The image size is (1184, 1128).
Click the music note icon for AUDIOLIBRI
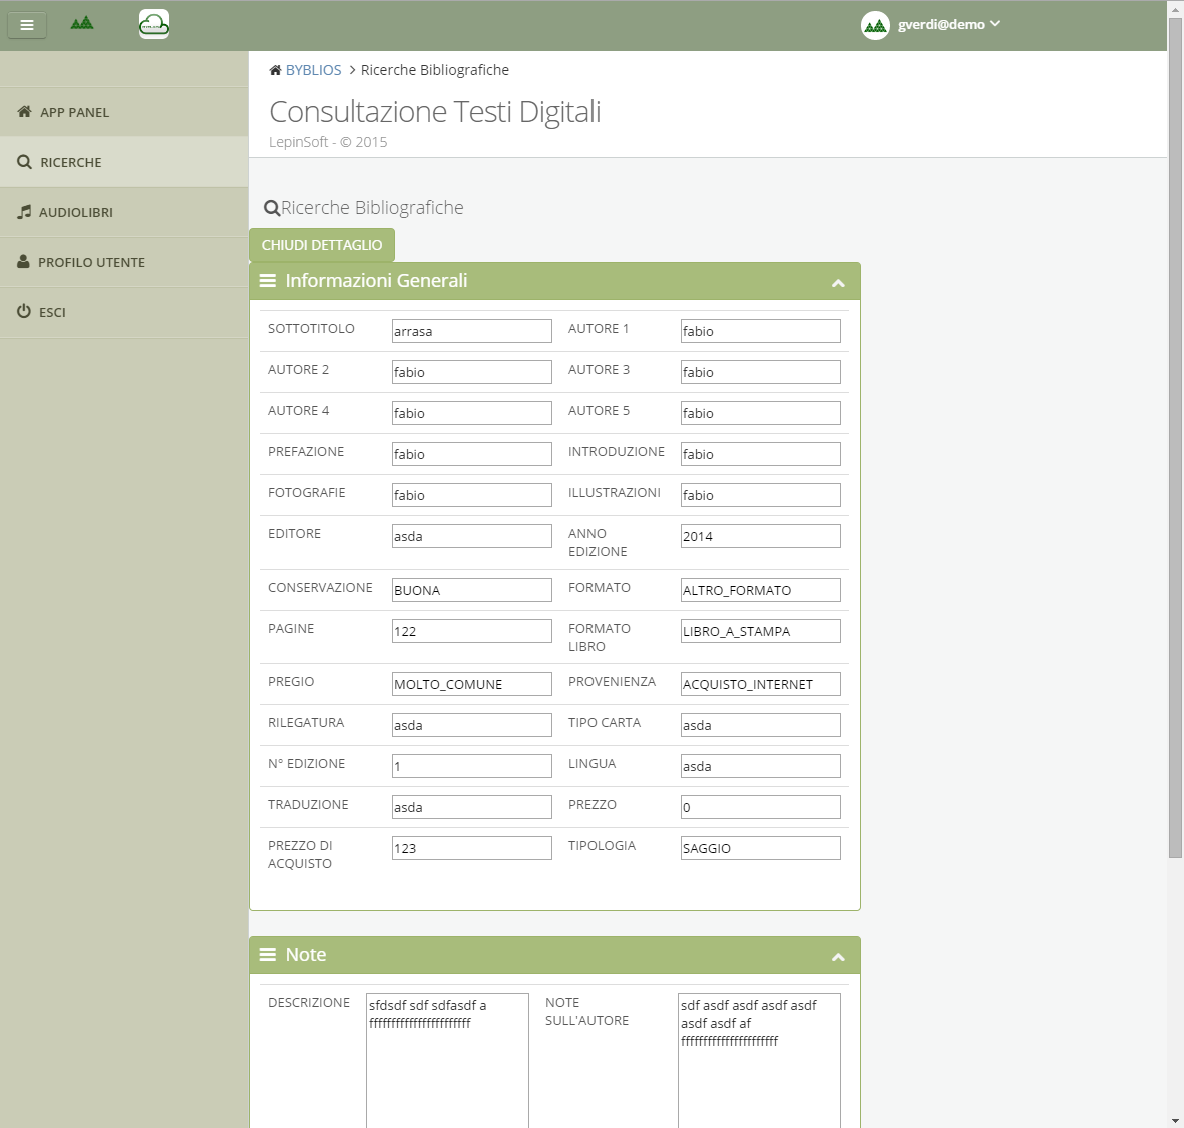point(24,211)
